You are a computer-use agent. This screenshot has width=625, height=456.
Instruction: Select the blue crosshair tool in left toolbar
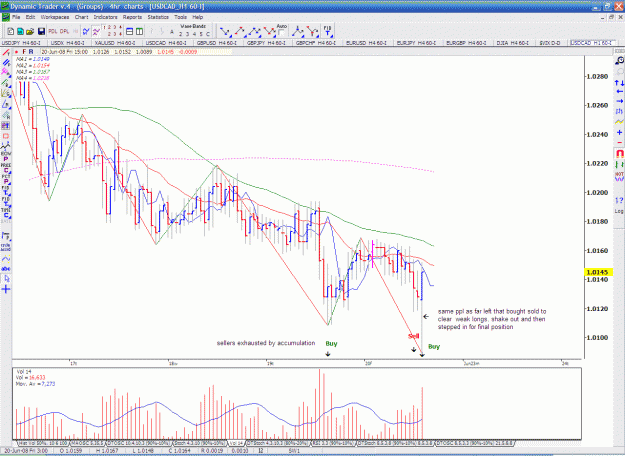(x=6, y=289)
